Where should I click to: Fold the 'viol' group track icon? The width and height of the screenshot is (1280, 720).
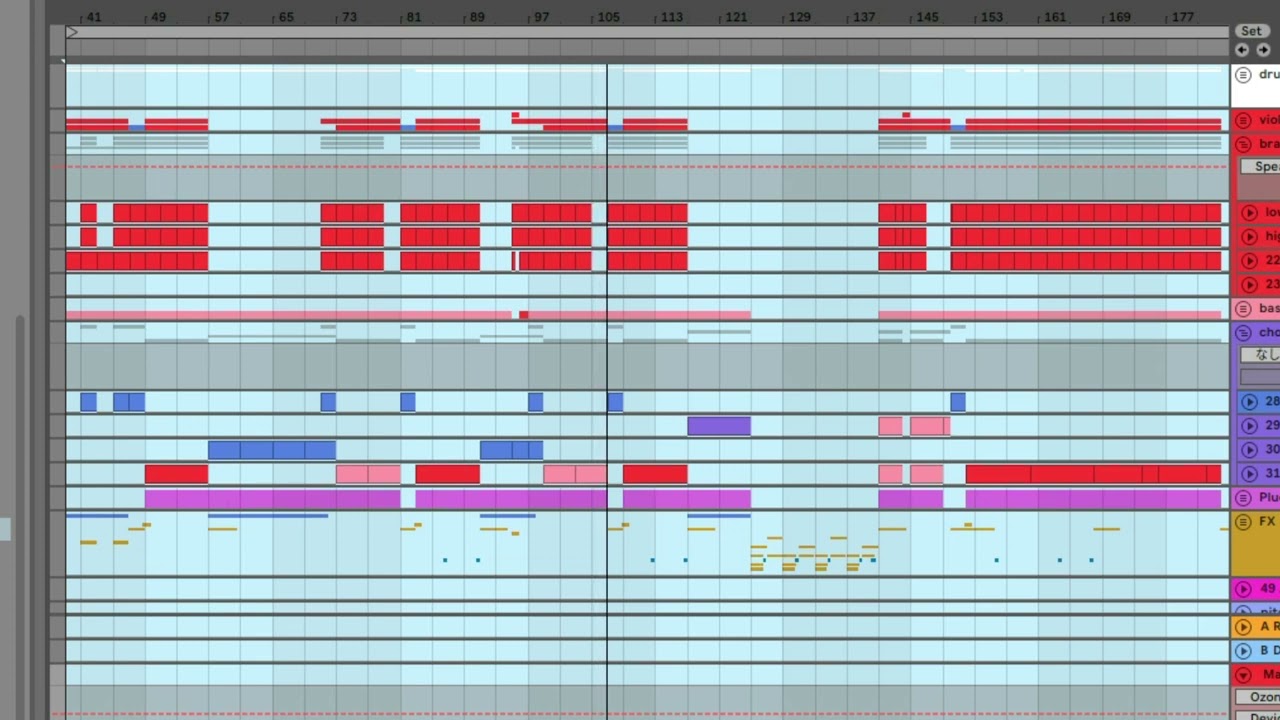1243,120
